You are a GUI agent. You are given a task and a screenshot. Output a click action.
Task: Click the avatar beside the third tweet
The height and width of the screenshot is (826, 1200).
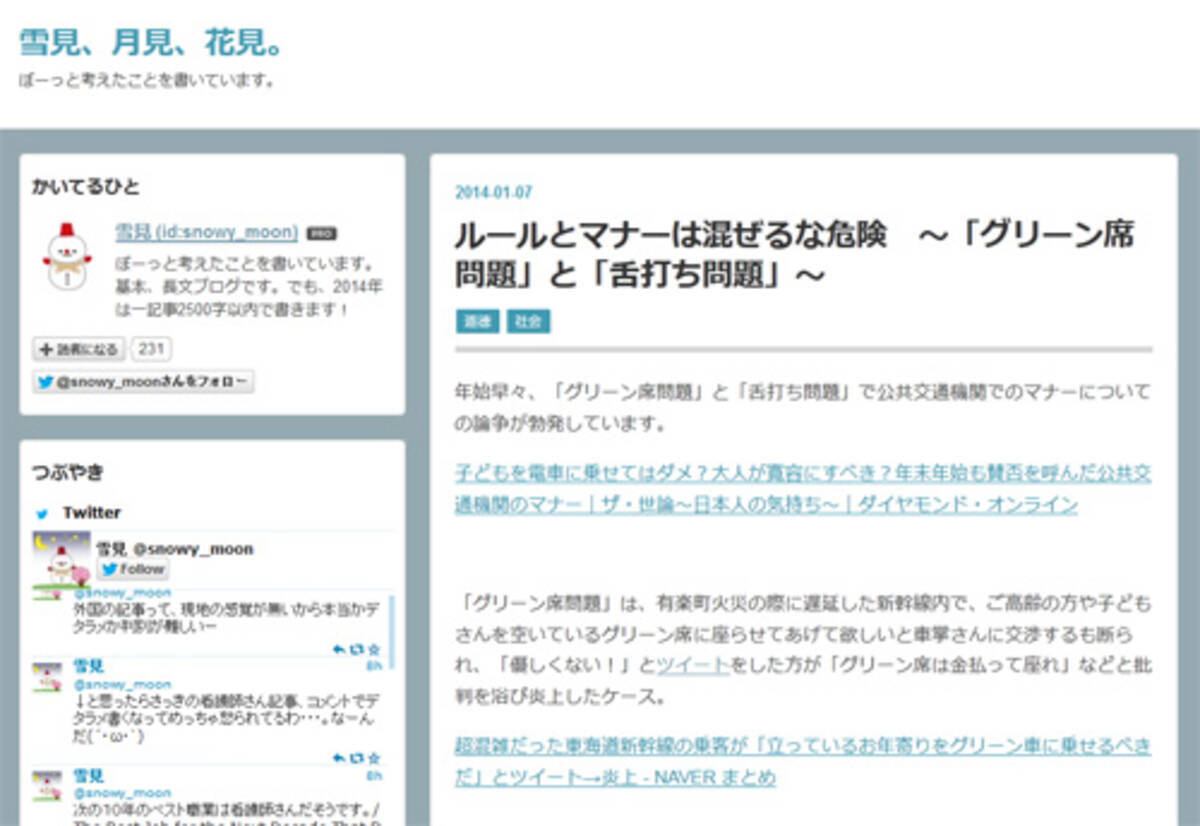tap(47, 787)
